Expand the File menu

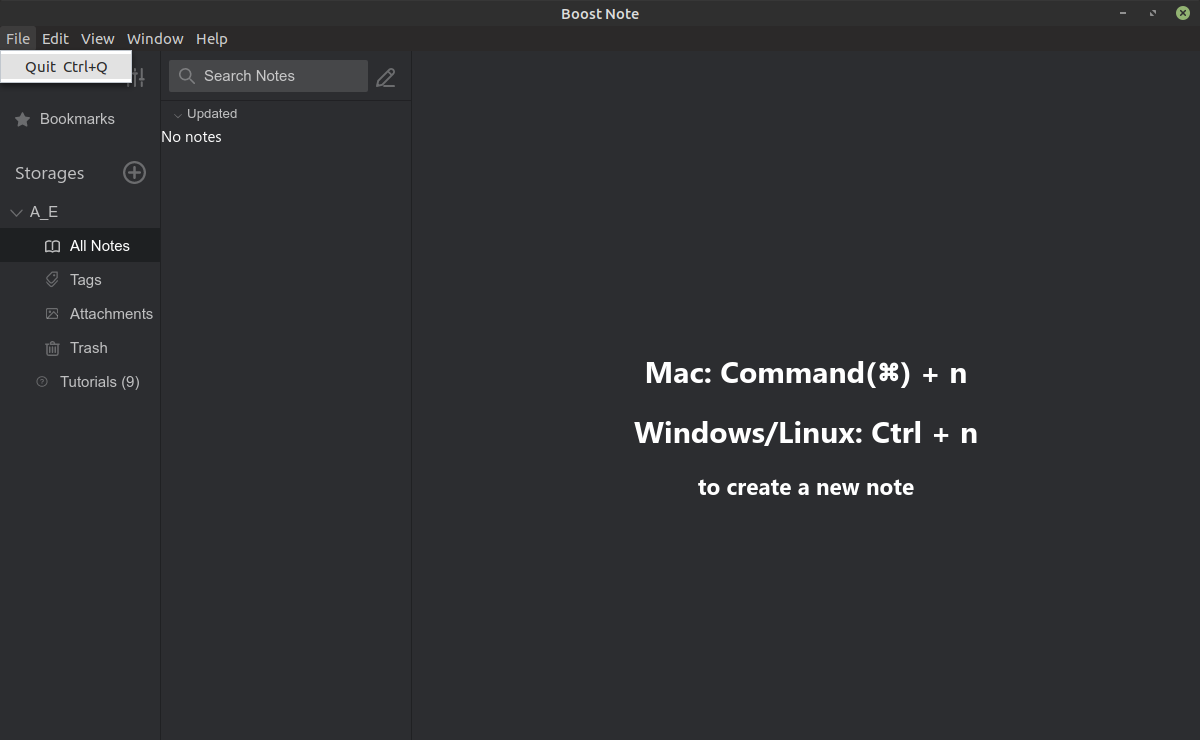pos(18,38)
